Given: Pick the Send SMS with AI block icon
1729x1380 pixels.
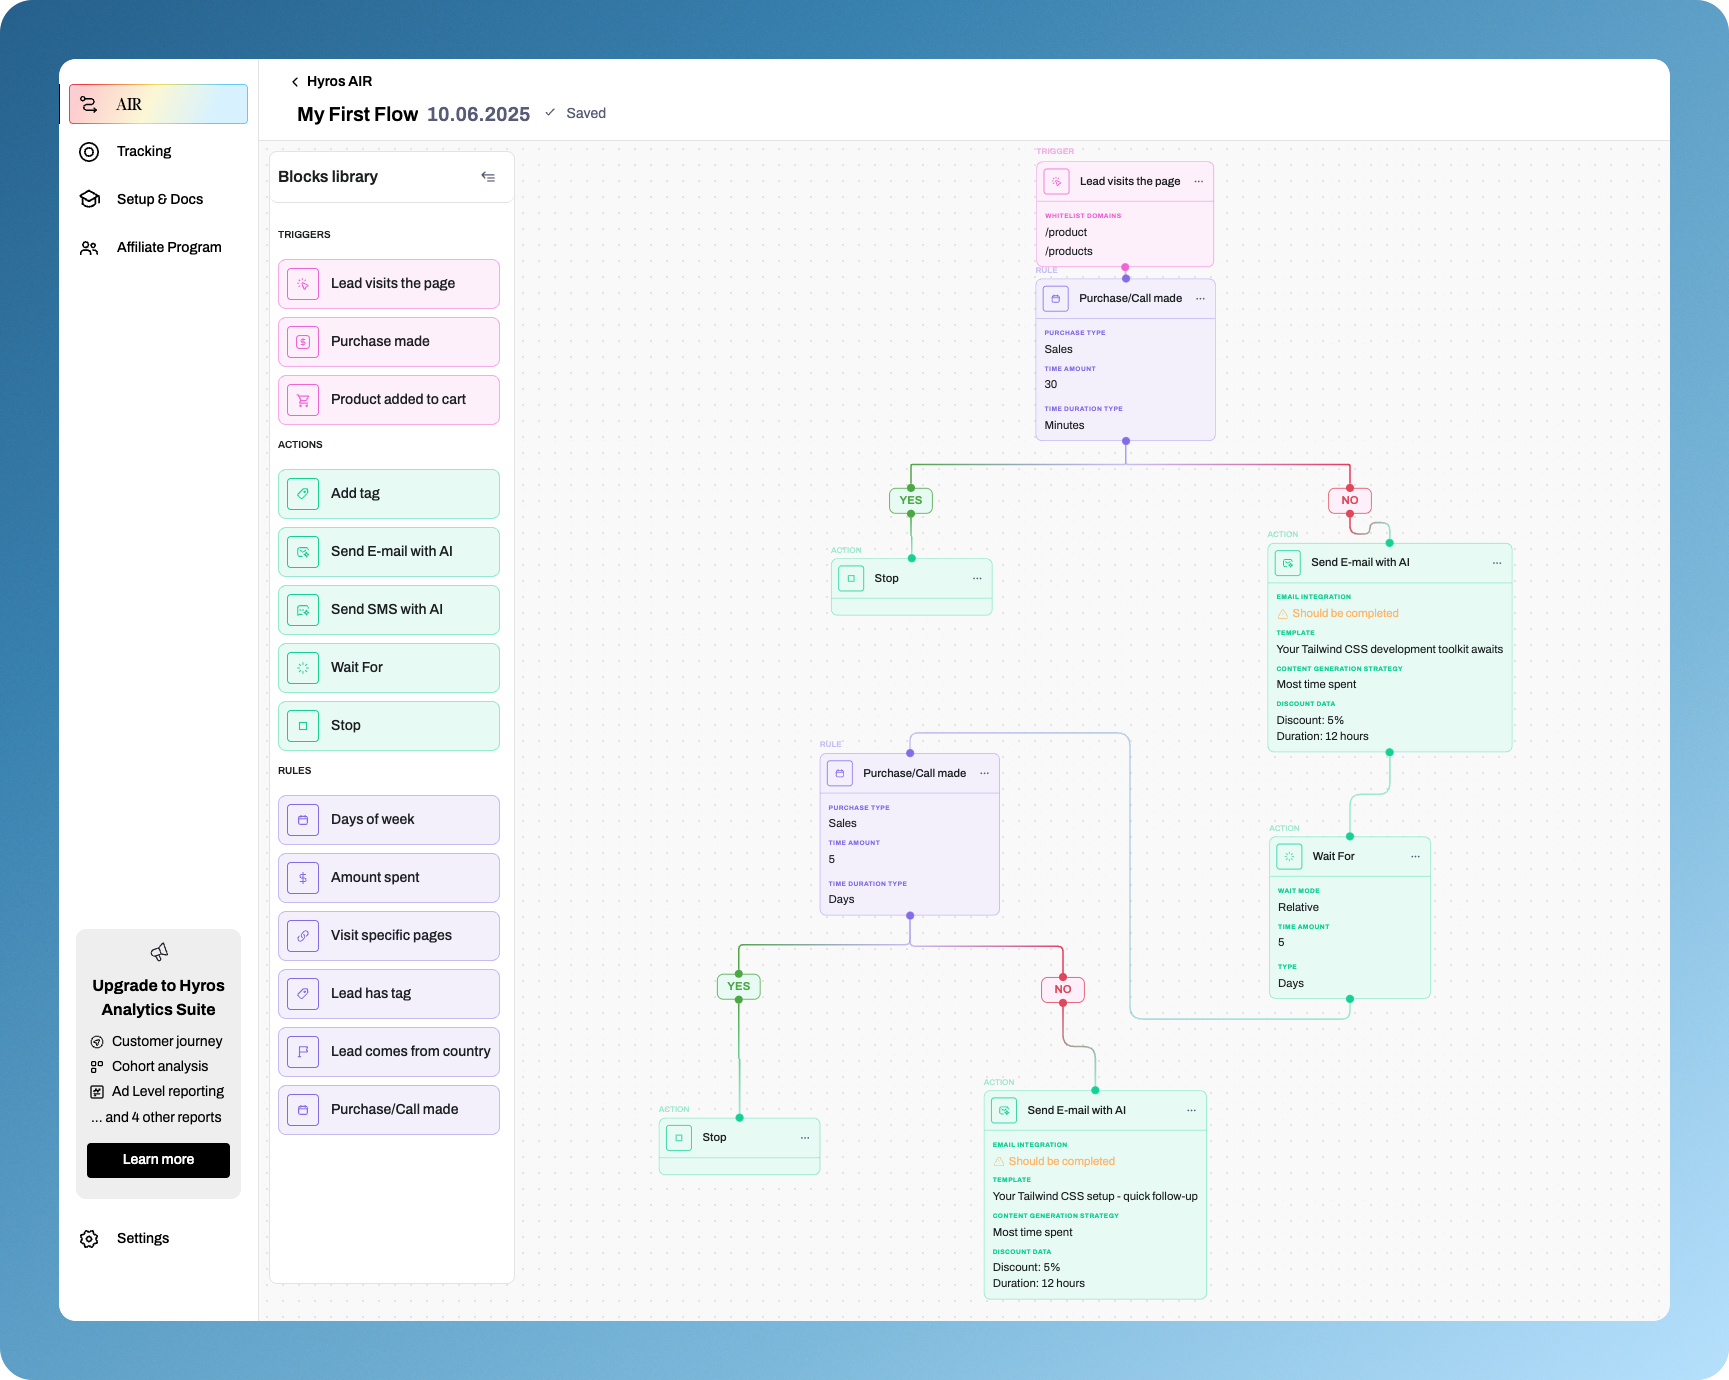Looking at the screenshot, I should (303, 610).
